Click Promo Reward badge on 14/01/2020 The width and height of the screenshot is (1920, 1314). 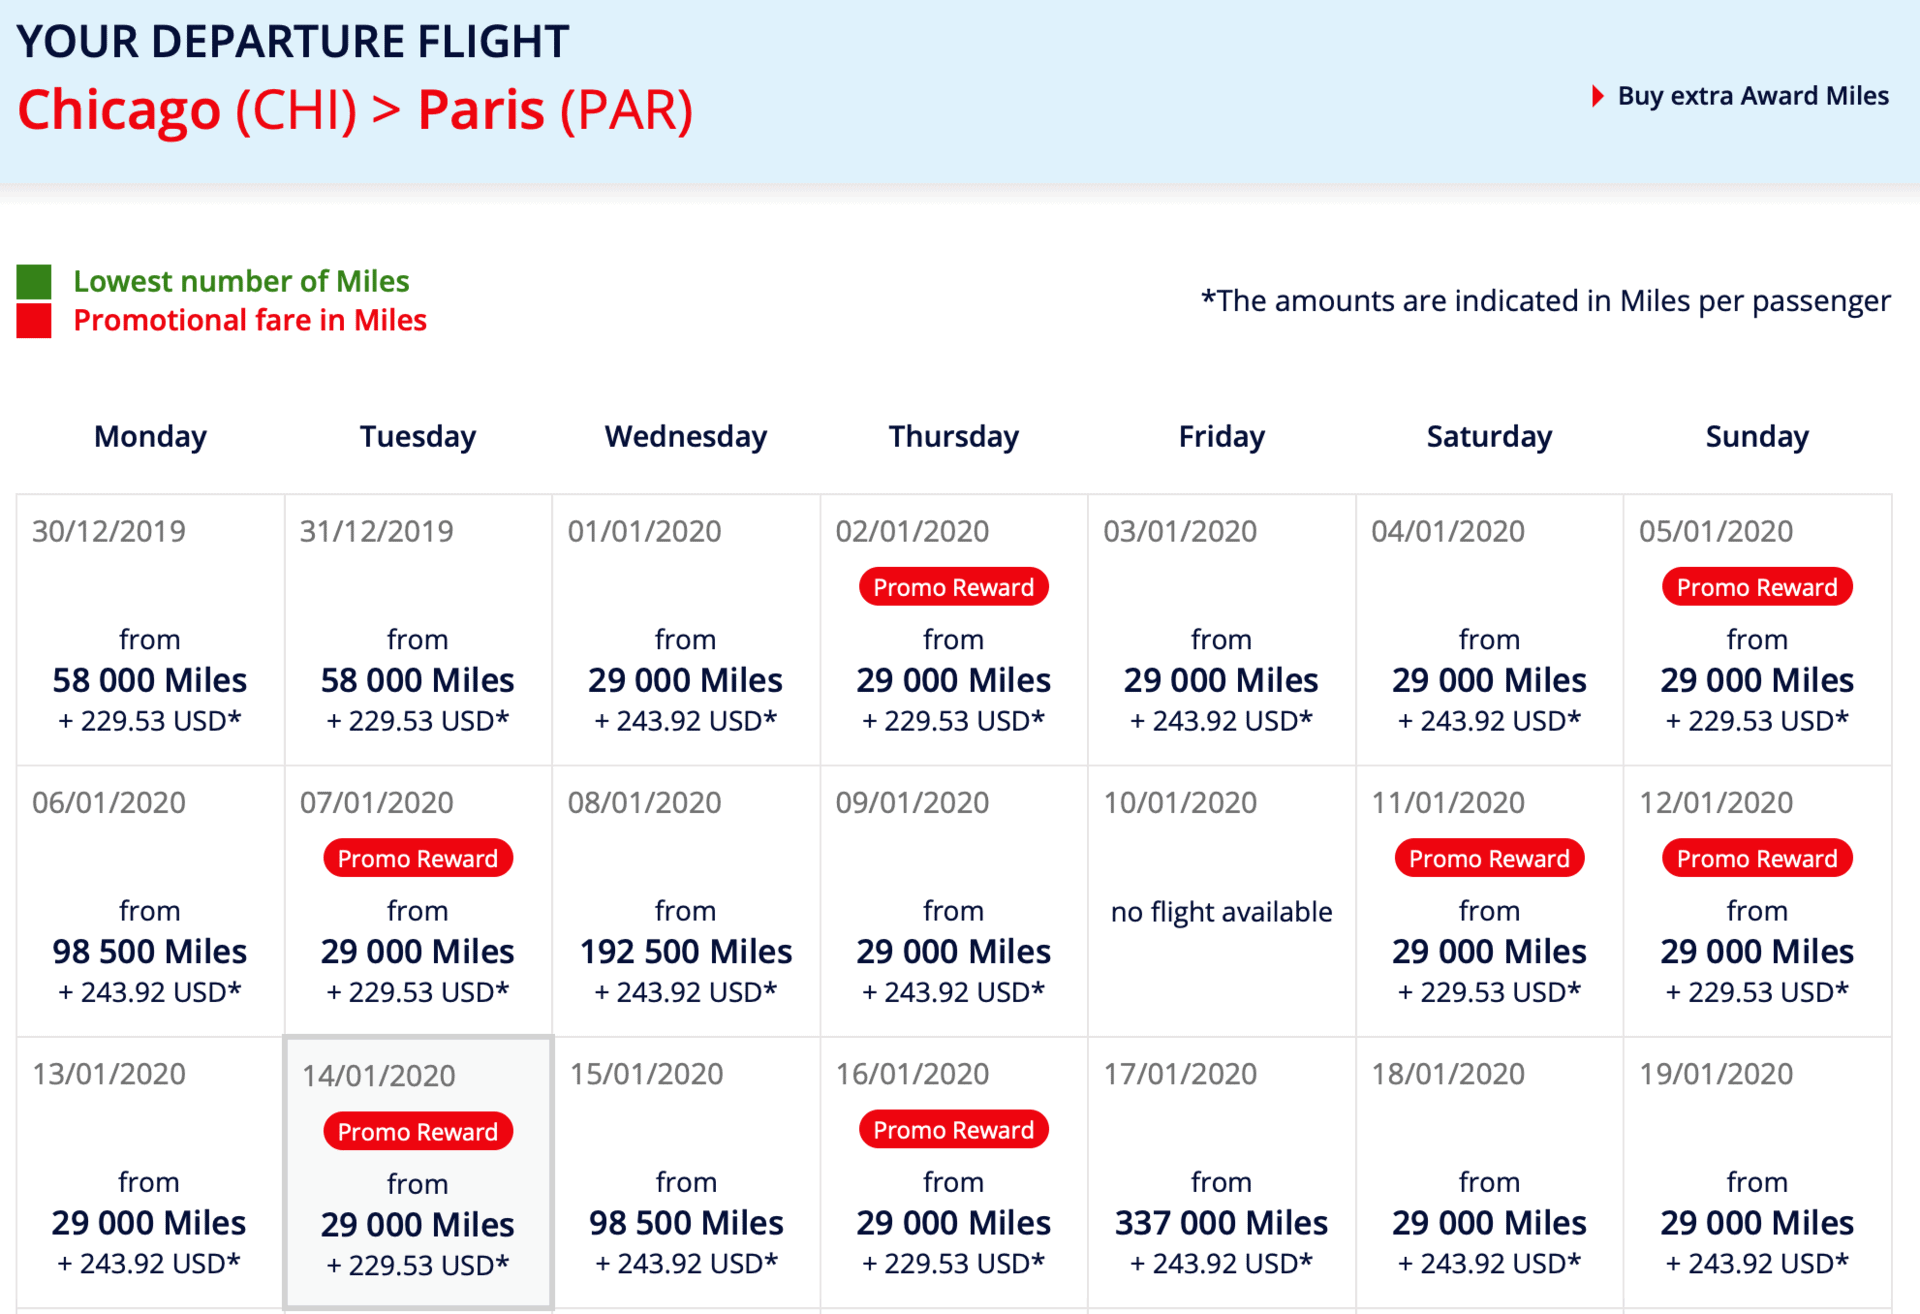(x=418, y=1131)
